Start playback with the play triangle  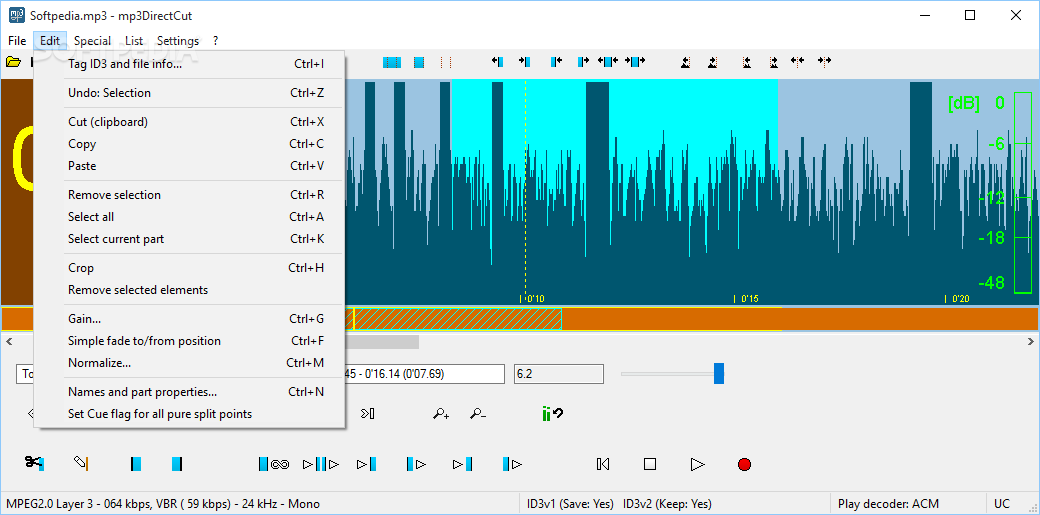coord(697,464)
